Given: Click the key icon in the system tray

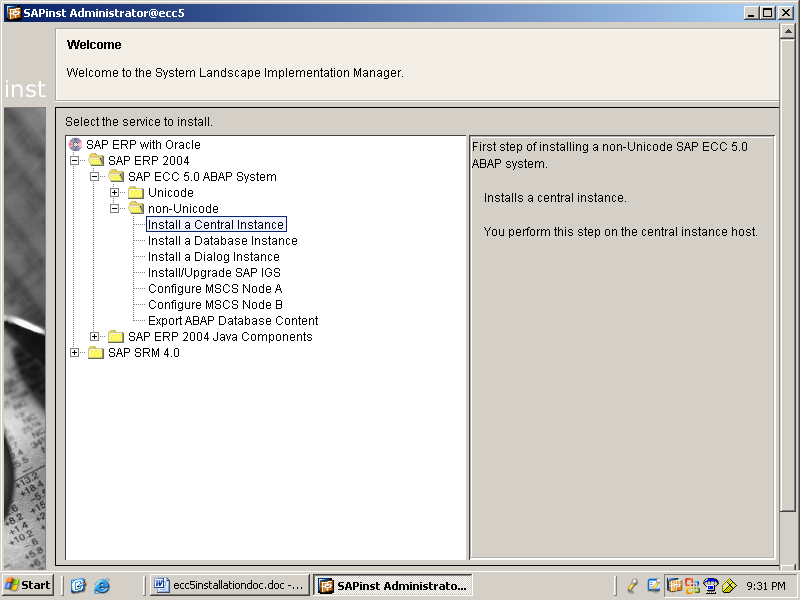Looking at the screenshot, I should (x=632, y=585).
